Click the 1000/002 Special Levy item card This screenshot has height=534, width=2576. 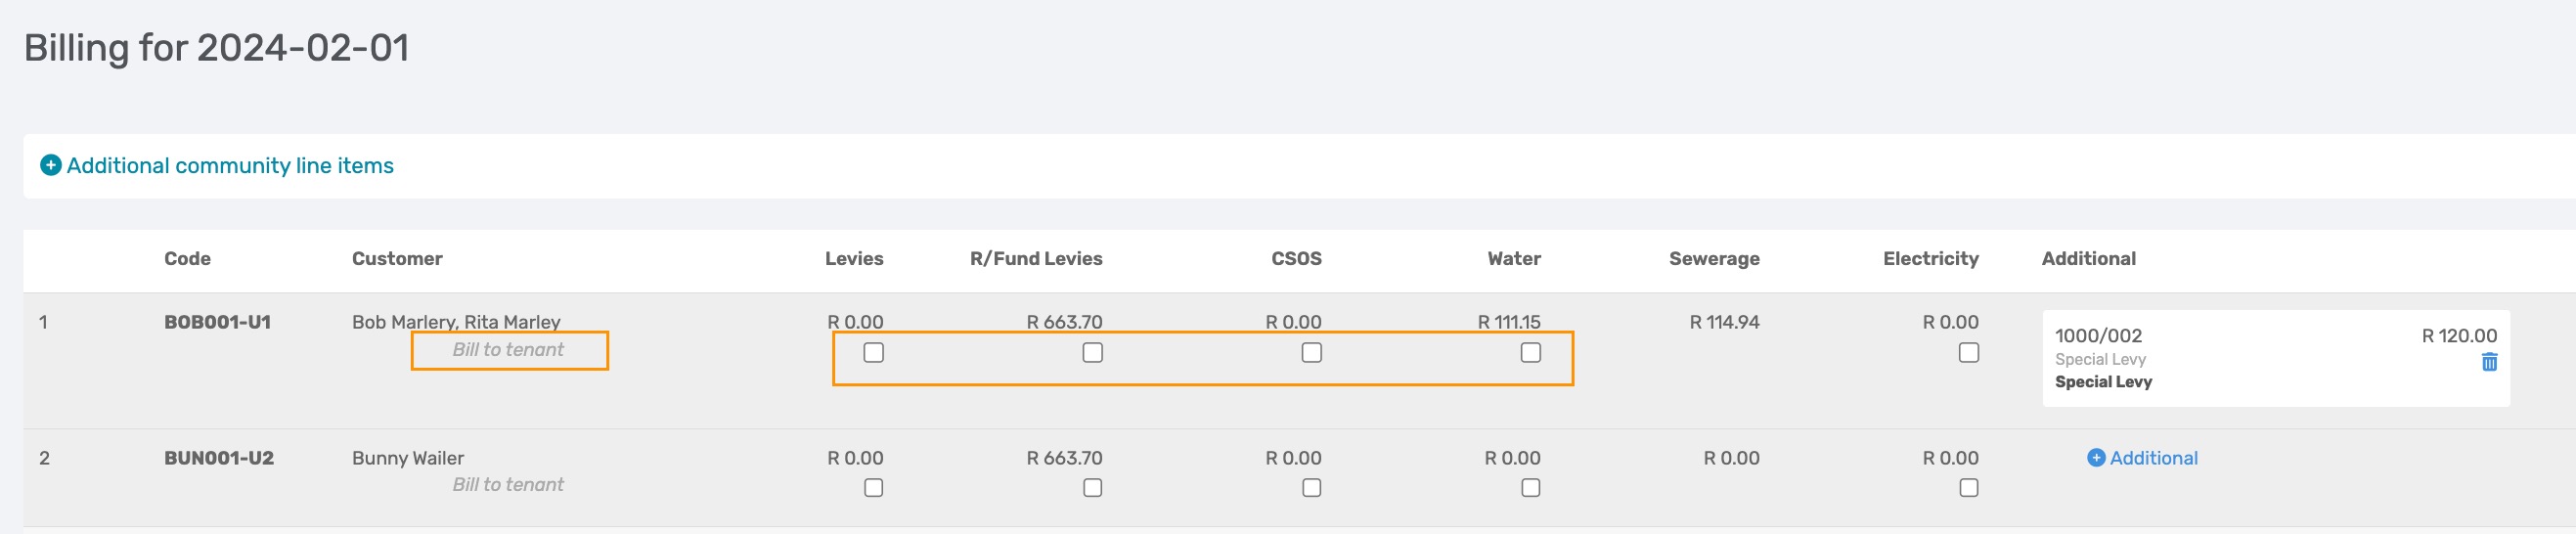2275,358
